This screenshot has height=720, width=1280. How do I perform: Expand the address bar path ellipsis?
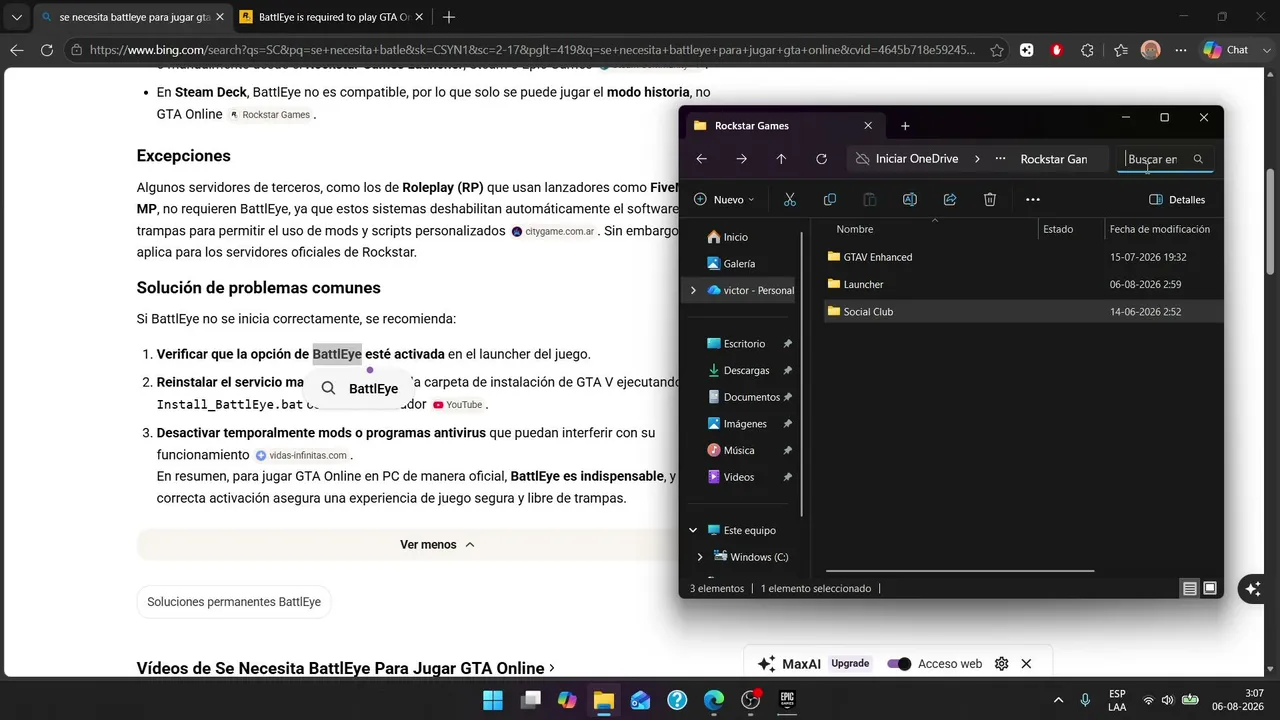1000,159
